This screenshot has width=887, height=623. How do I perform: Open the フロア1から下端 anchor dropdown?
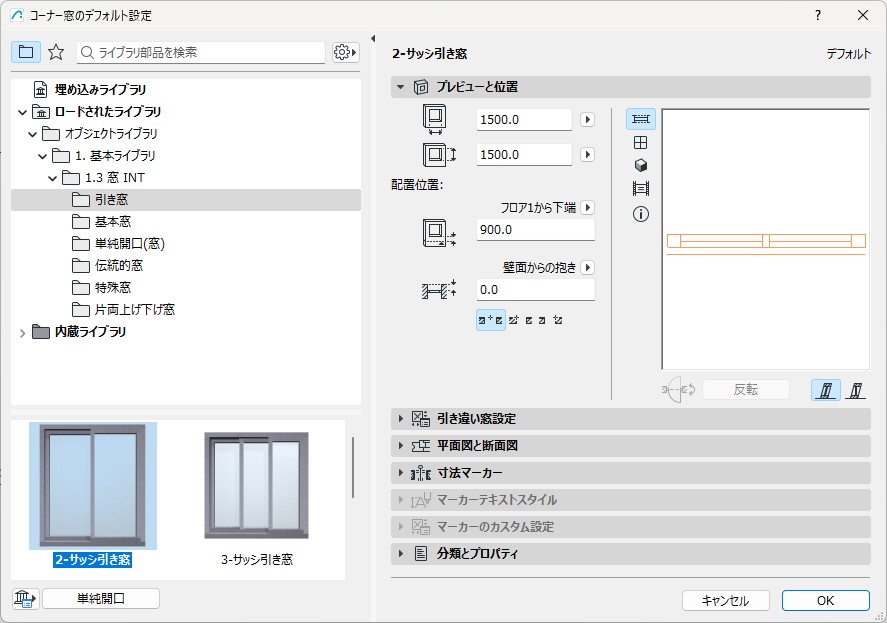tap(587, 208)
